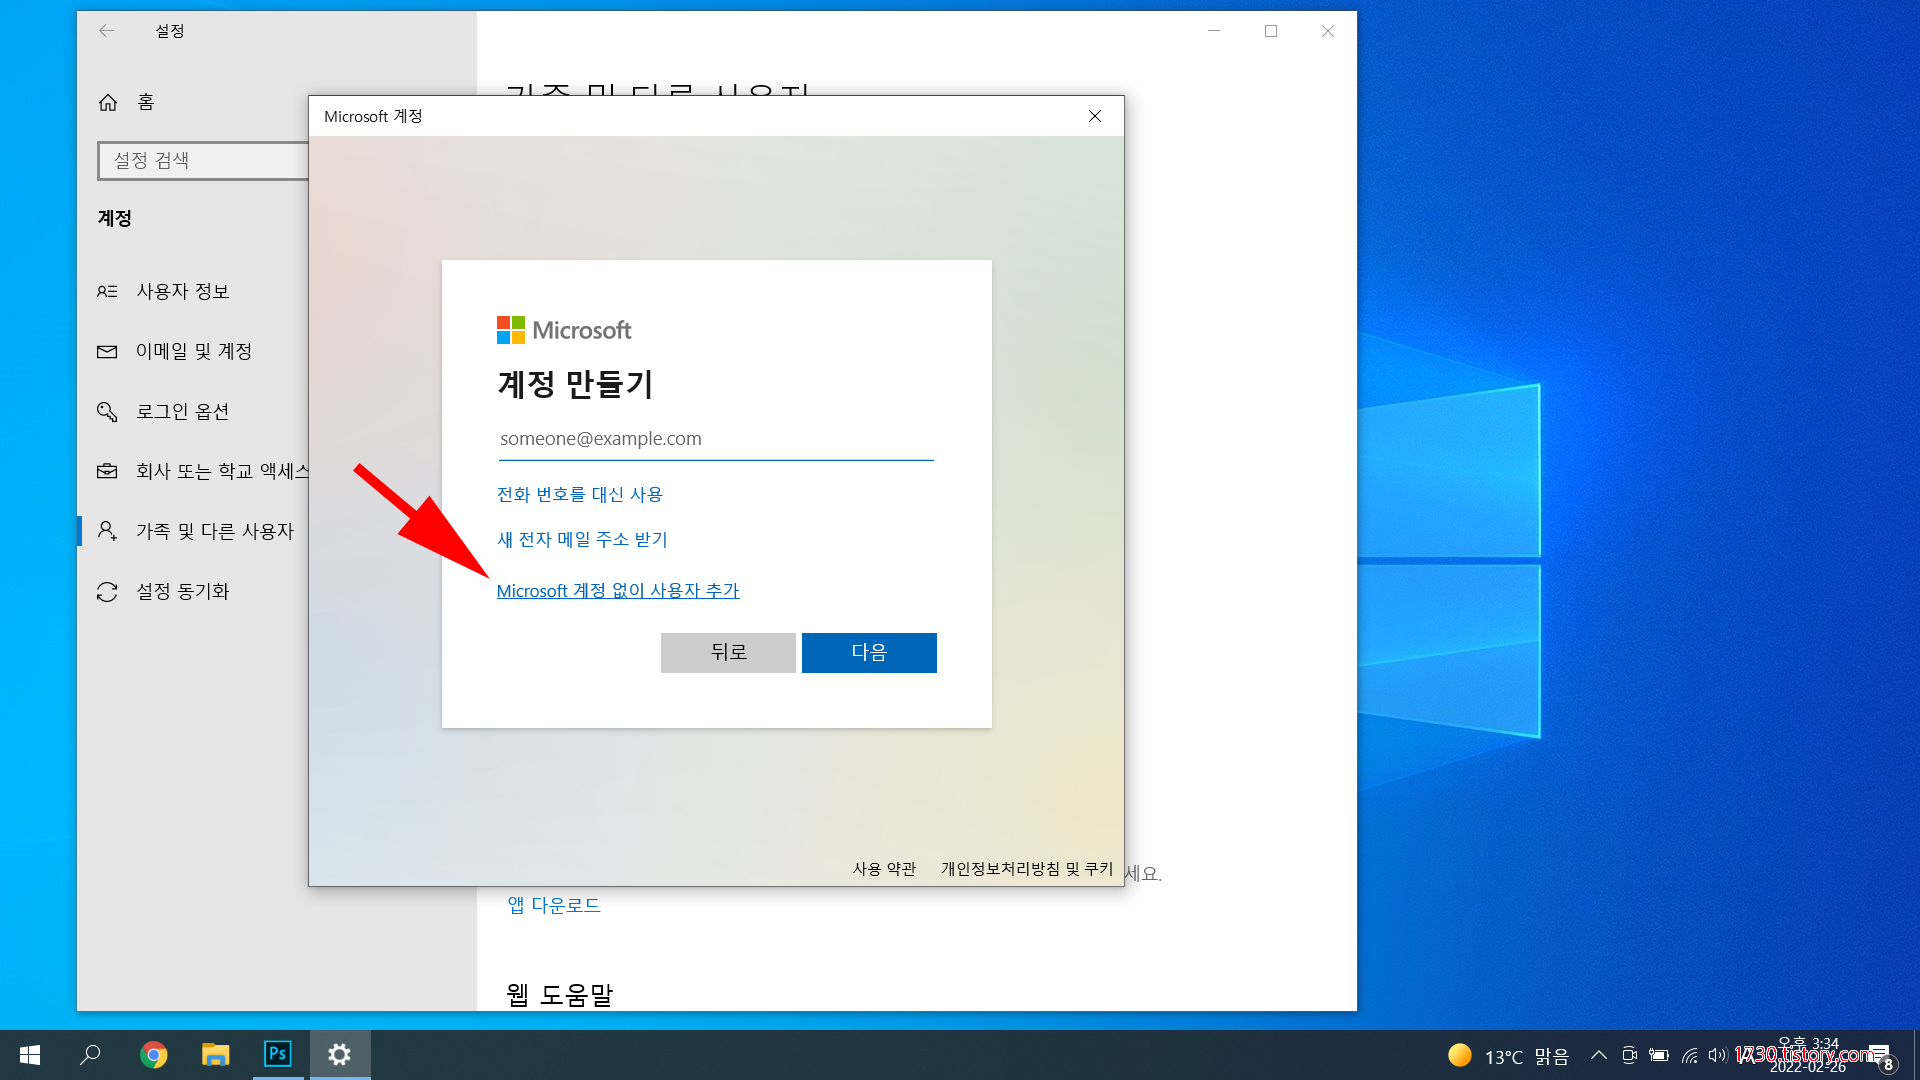Screen dimensions: 1920x1080
Task: Click 새 전자 메일 주소 받기 link
Action: 582,539
